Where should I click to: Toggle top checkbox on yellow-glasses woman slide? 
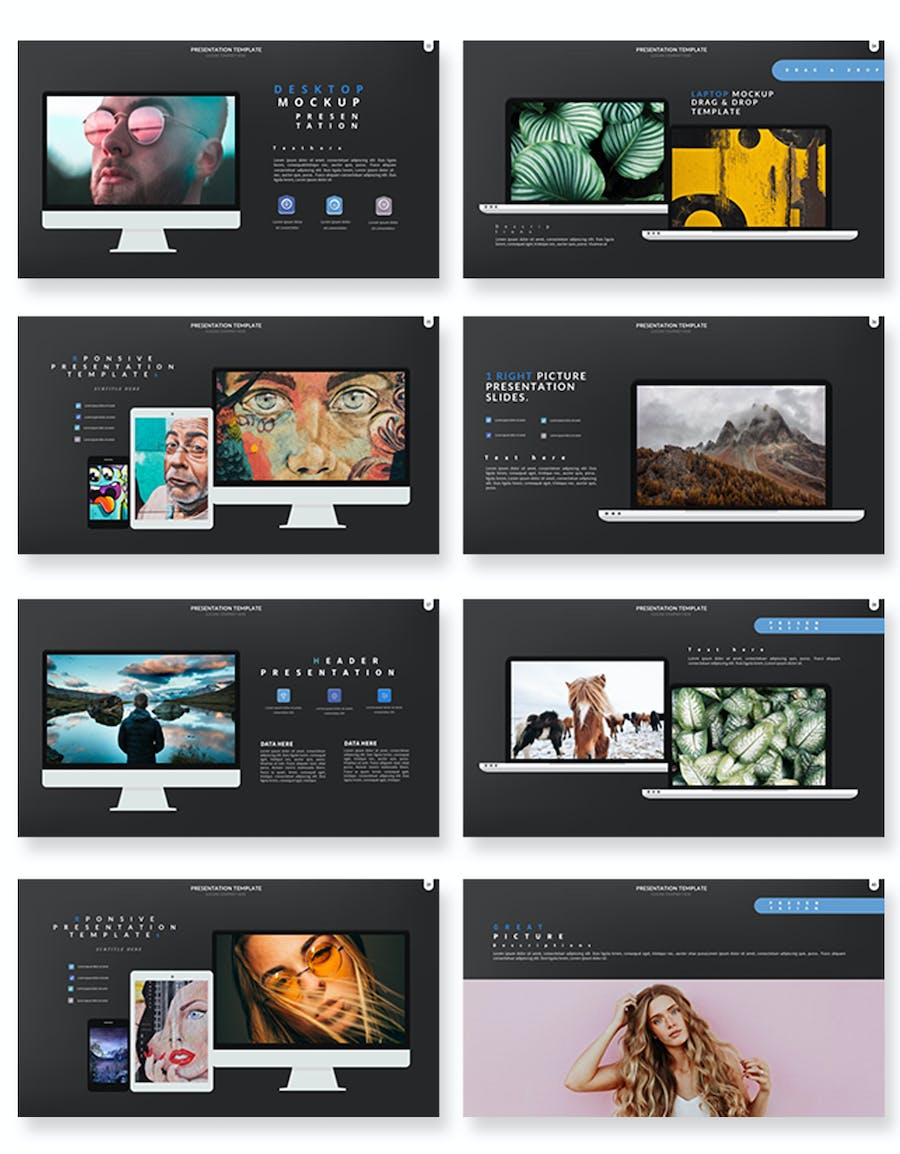pyautogui.click(x=72, y=967)
